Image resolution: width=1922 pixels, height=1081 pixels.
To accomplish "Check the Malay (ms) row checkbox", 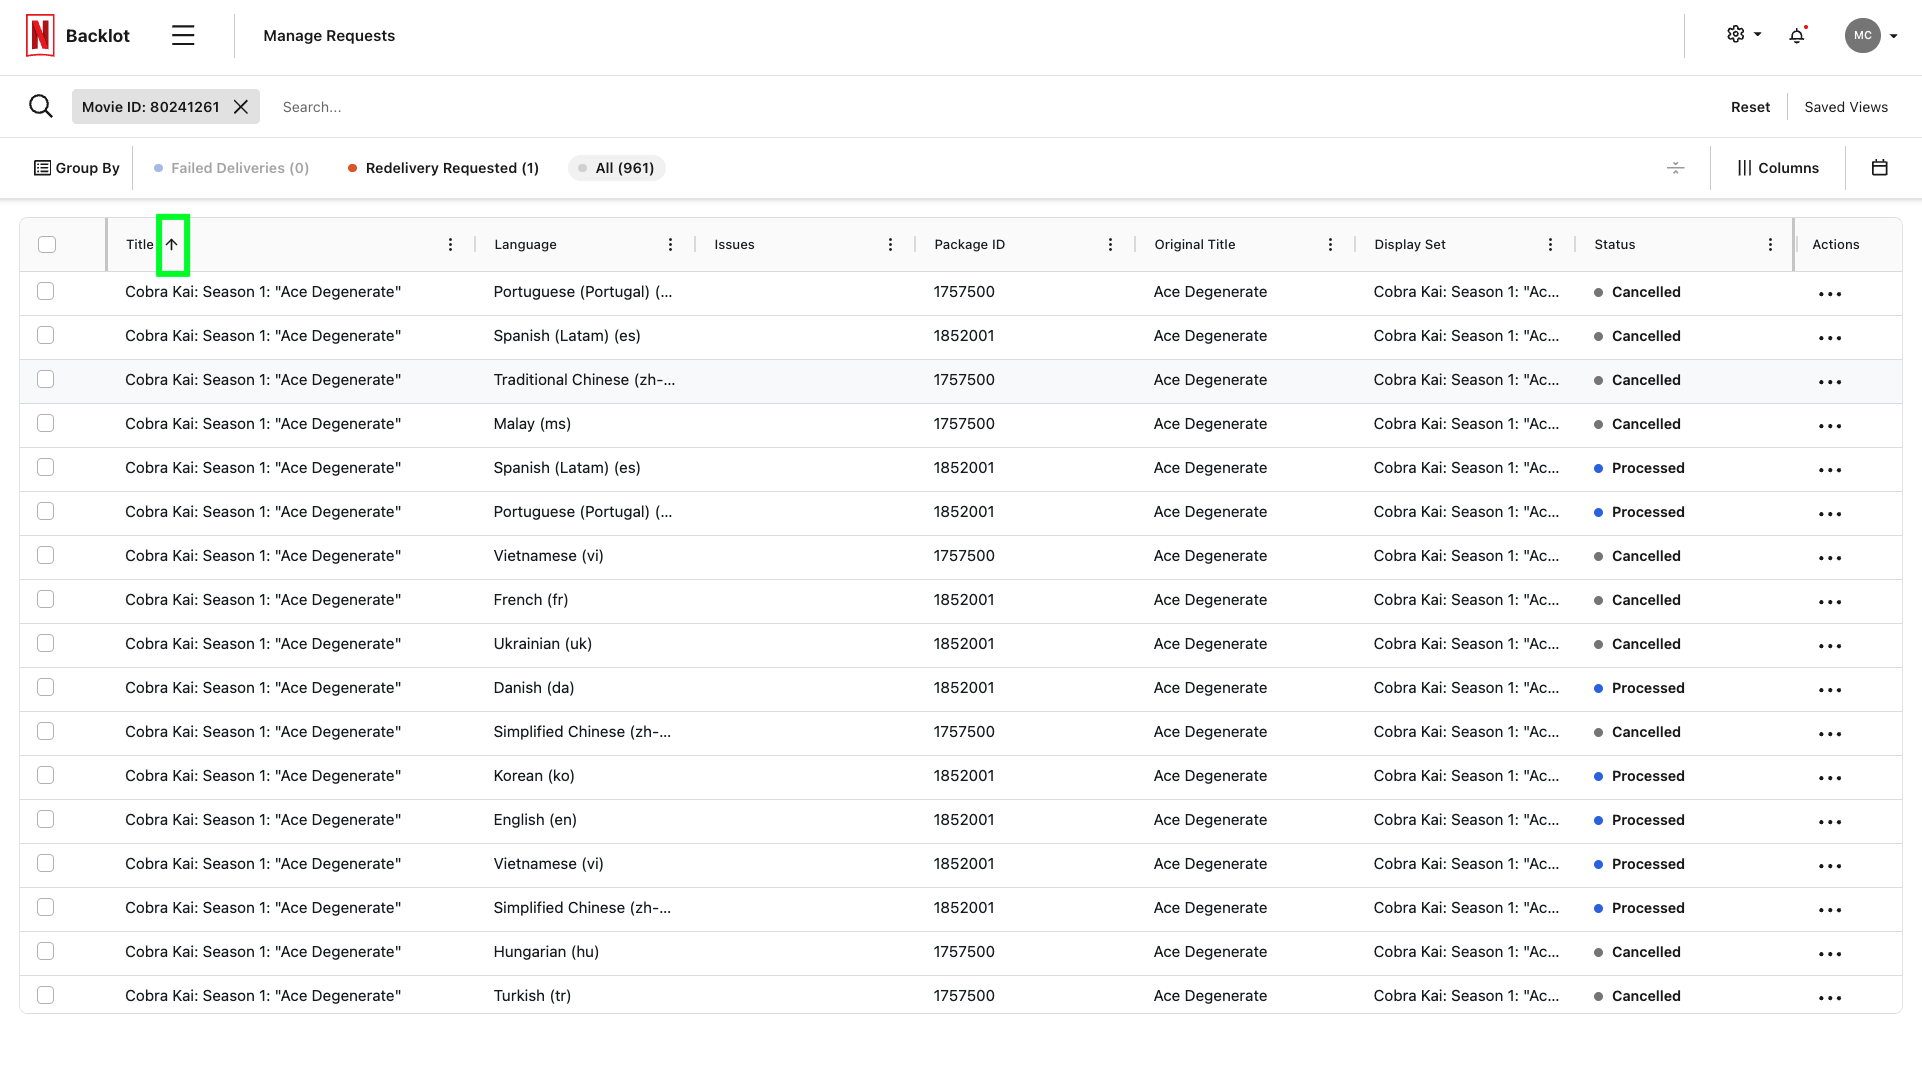I will click(x=45, y=423).
